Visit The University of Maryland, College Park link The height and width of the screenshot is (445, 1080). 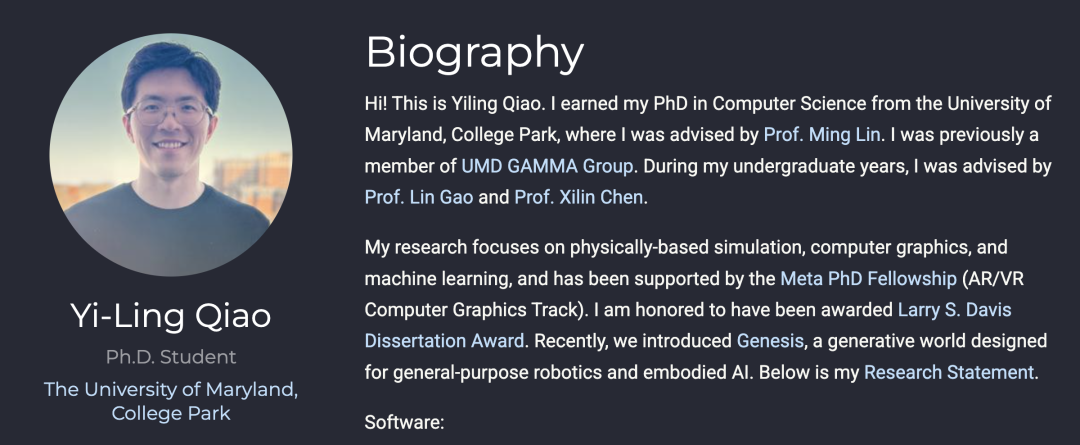click(171, 401)
